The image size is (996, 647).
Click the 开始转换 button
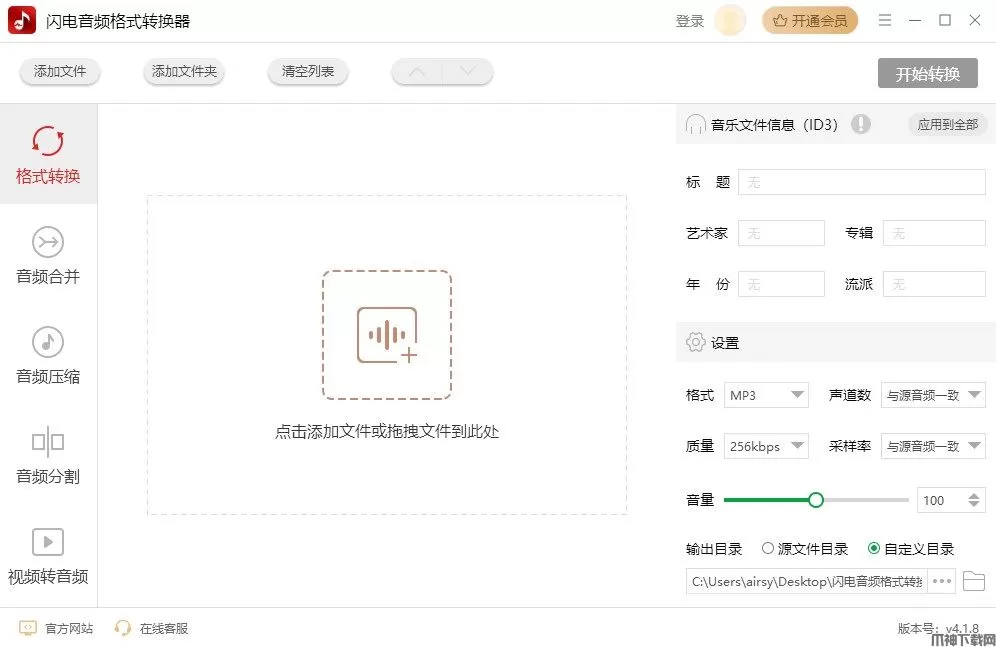pyautogui.click(x=927, y=73)
